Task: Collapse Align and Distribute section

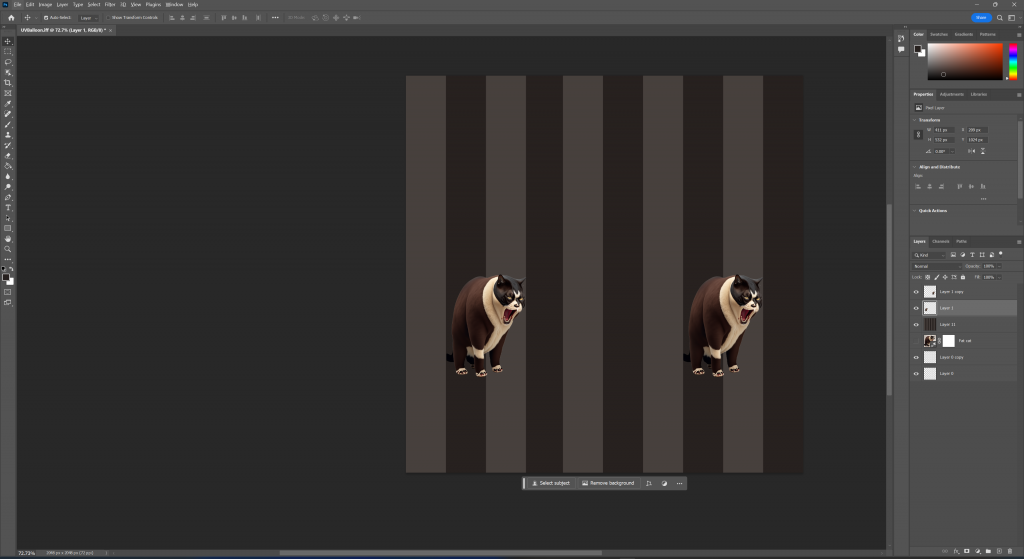Action: [914, 167]
